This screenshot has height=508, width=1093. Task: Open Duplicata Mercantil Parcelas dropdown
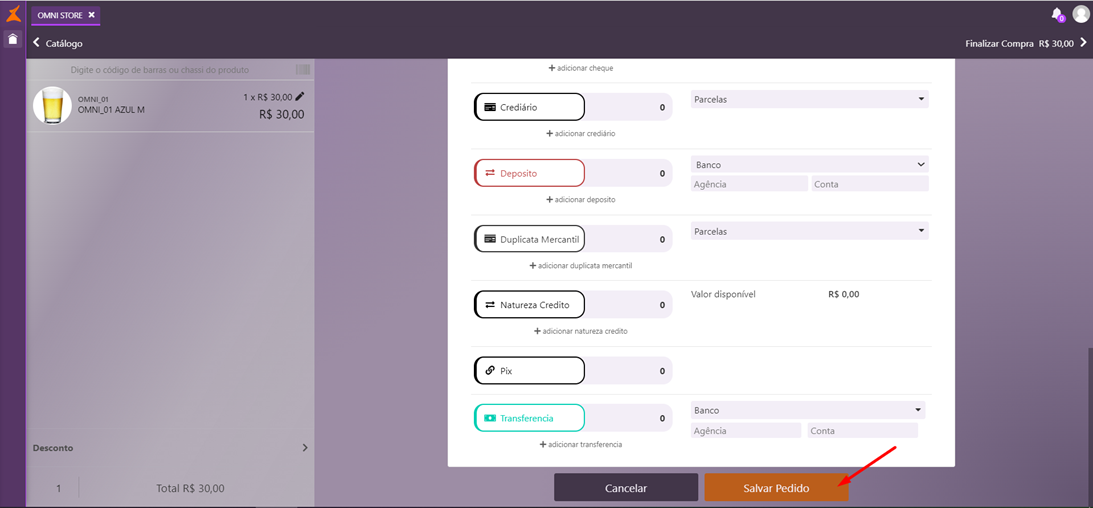coord(809,231)
